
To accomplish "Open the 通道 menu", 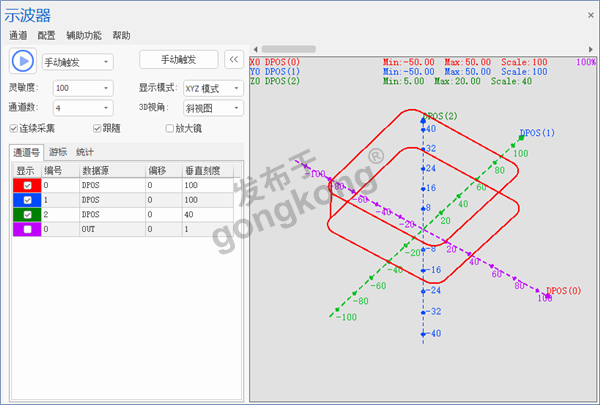I will tap(18, 34).
